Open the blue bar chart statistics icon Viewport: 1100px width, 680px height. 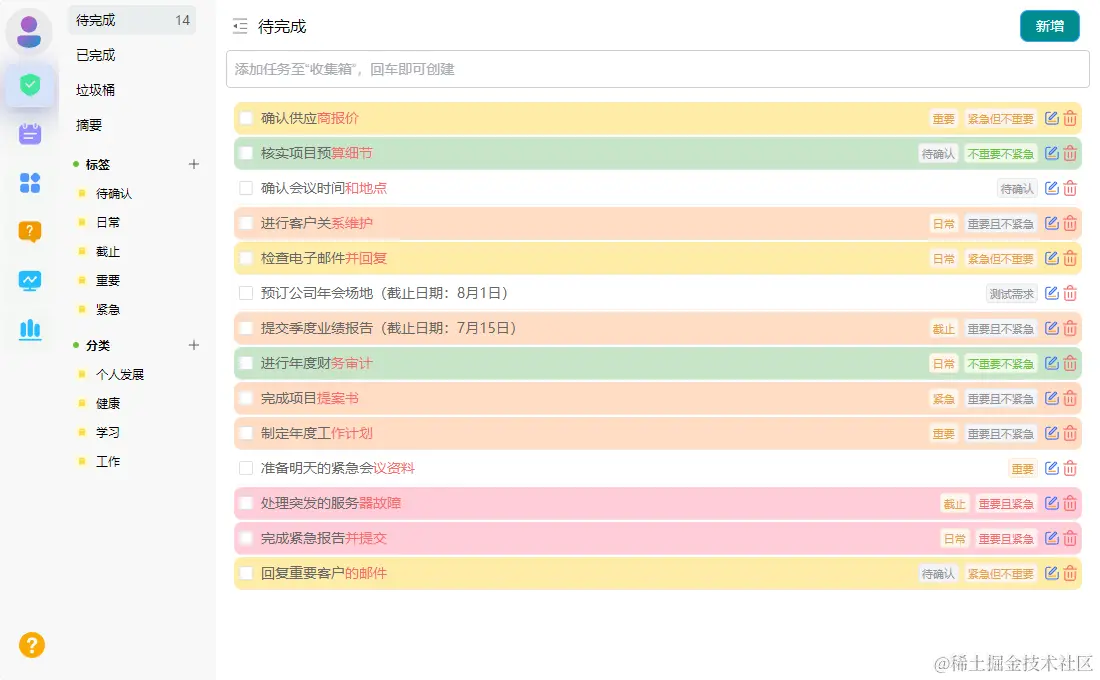[30, 329]
